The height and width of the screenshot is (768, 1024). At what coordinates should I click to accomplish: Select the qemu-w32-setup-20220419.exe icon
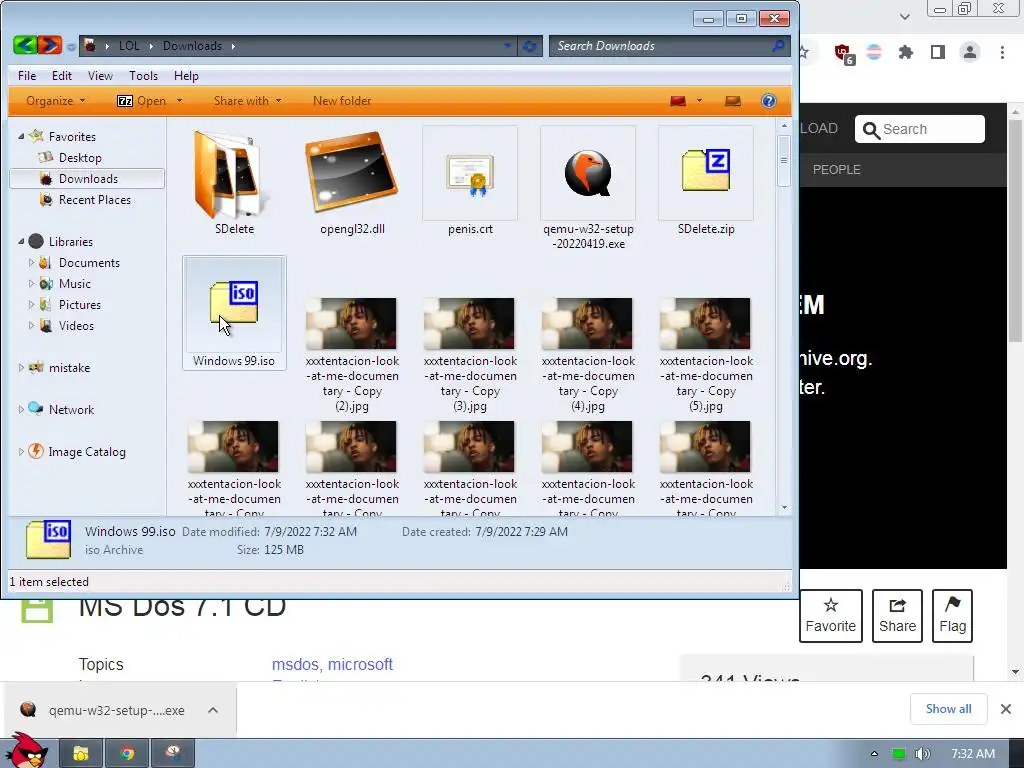[588, 174]
